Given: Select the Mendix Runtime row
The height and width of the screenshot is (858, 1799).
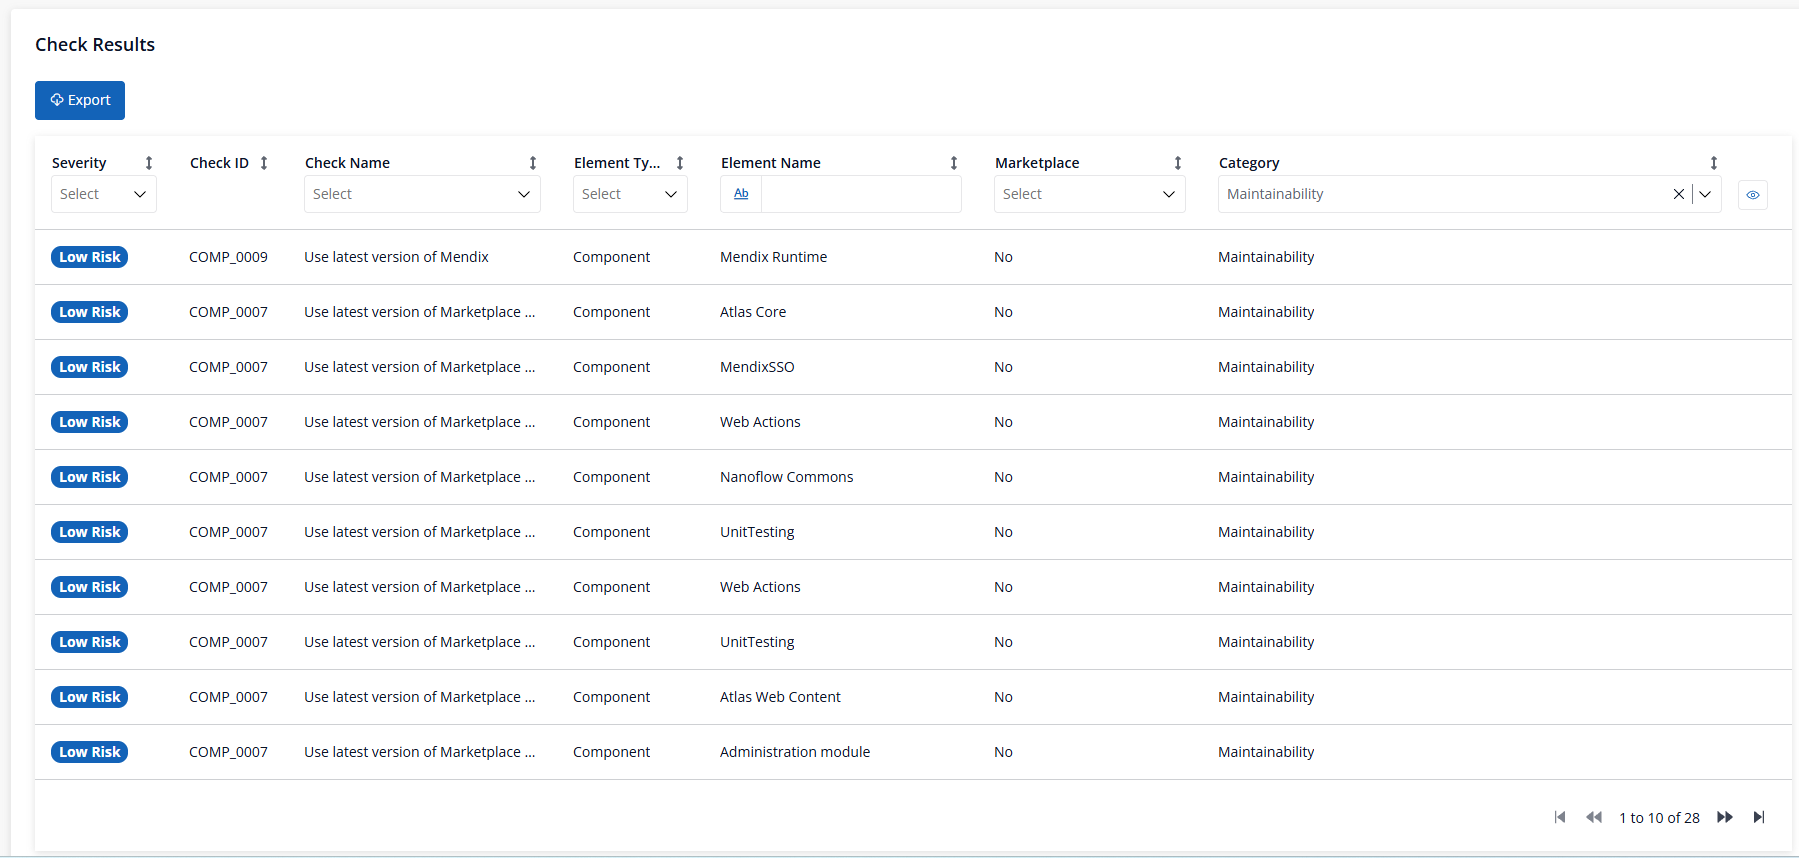Looking at the screenshot, I should (x=773, y=257).
